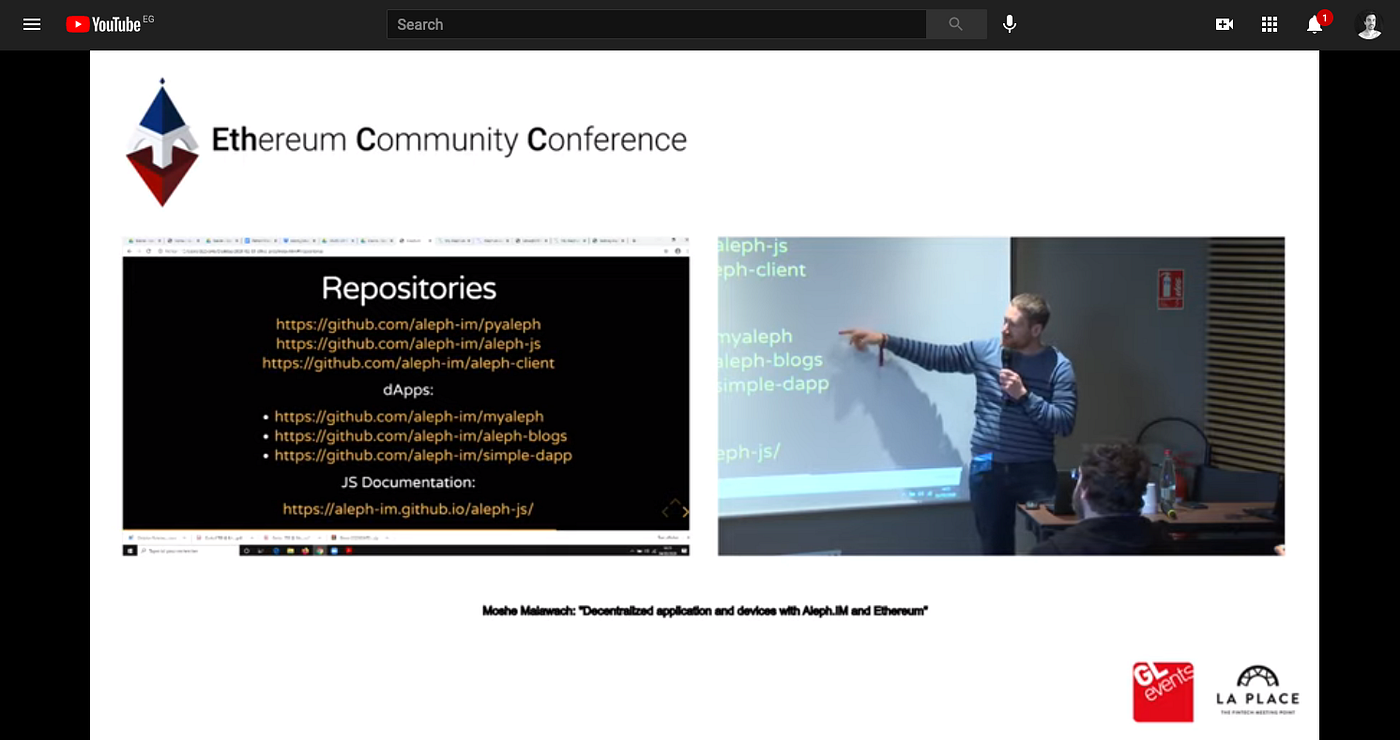
Task: Click the Ethereum Community Conference diamond logo
Action: click(x=161, y=141)
